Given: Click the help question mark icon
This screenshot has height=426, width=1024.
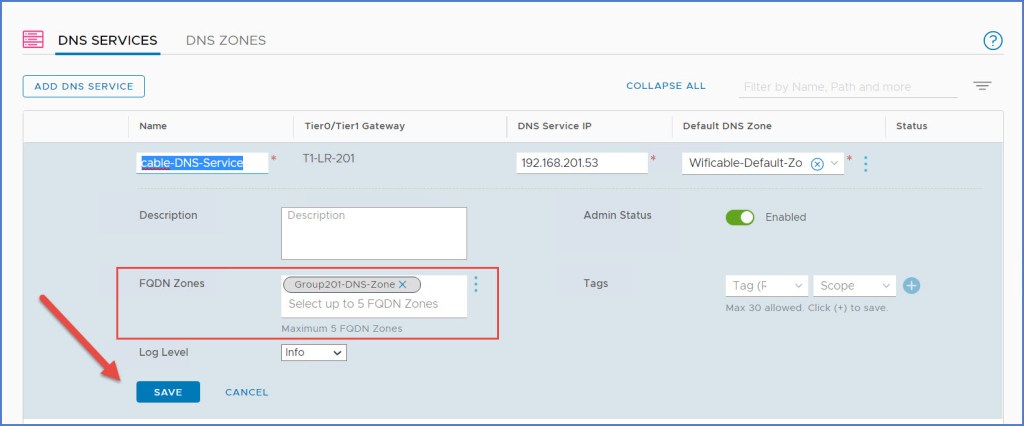Looking at the screenshot, I should point(992,41).
